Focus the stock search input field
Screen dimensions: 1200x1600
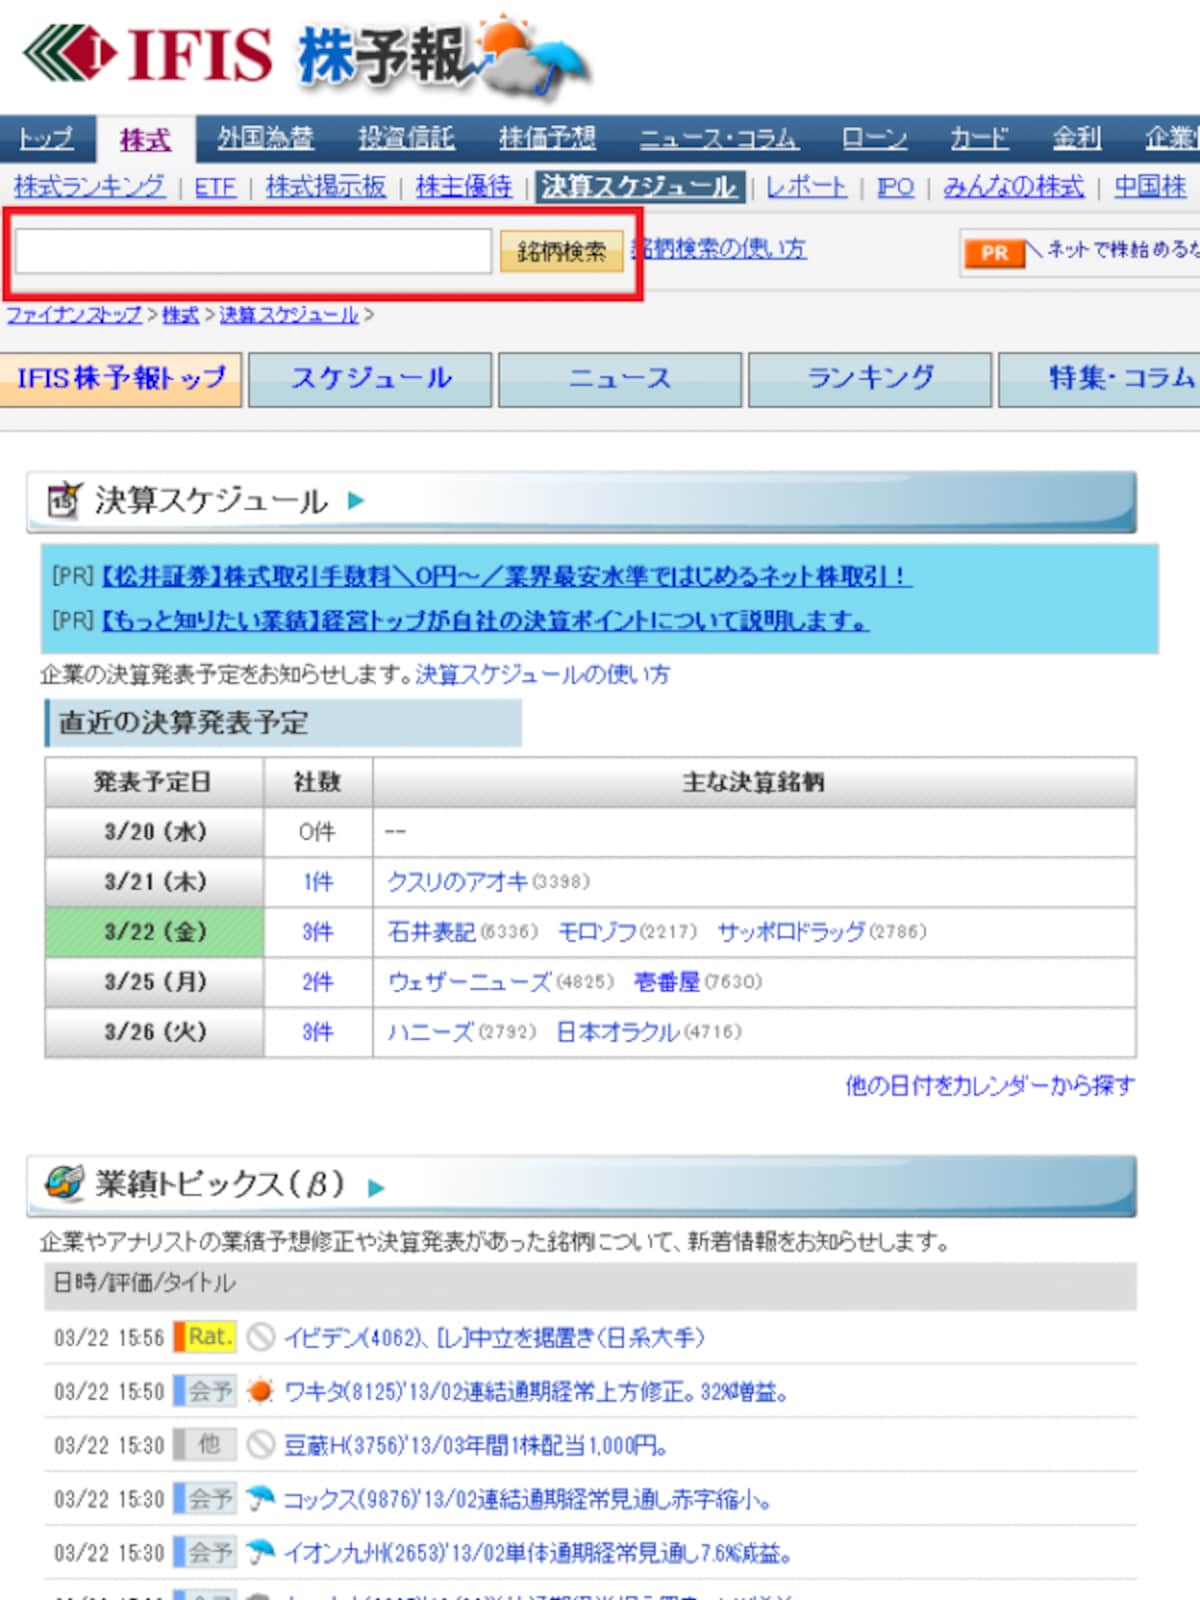coord(253,251)
